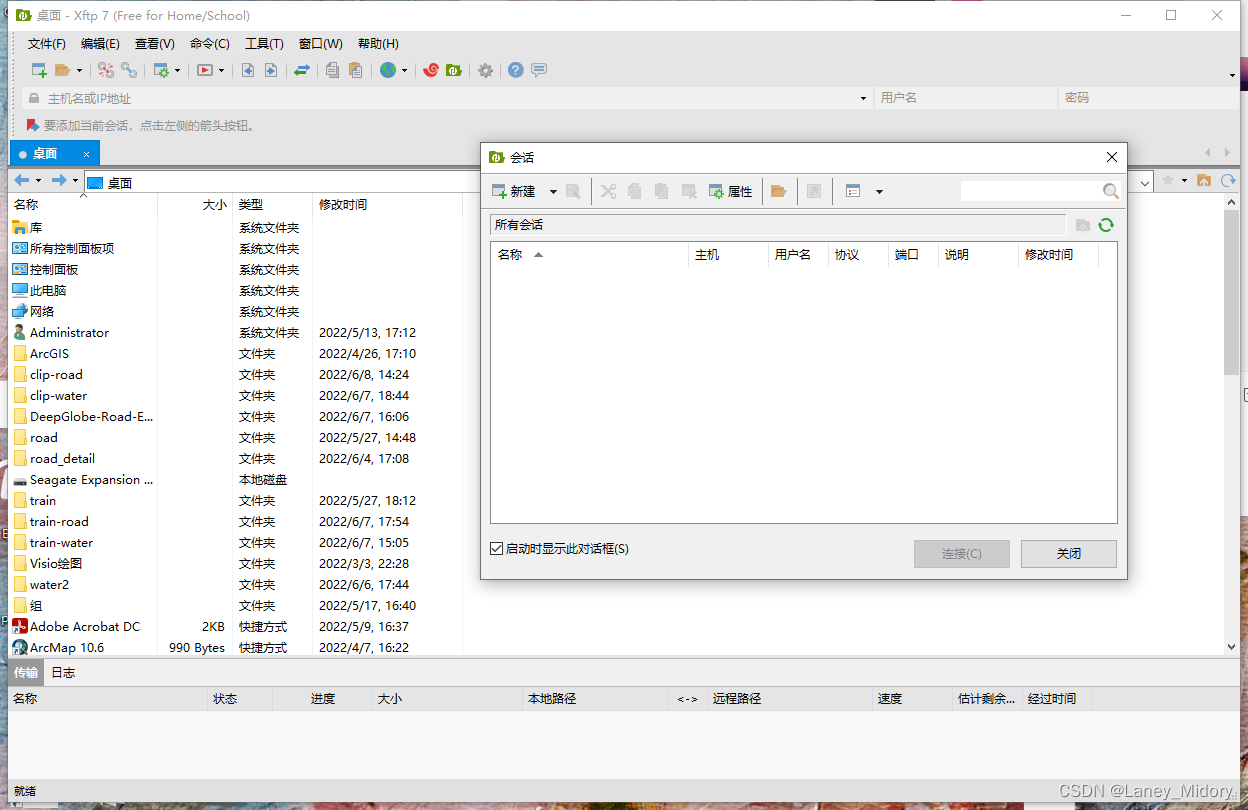Click the disconnect icon in main toolbar
This screenshot has width=1248, height=810.
[x=105, y=70]
